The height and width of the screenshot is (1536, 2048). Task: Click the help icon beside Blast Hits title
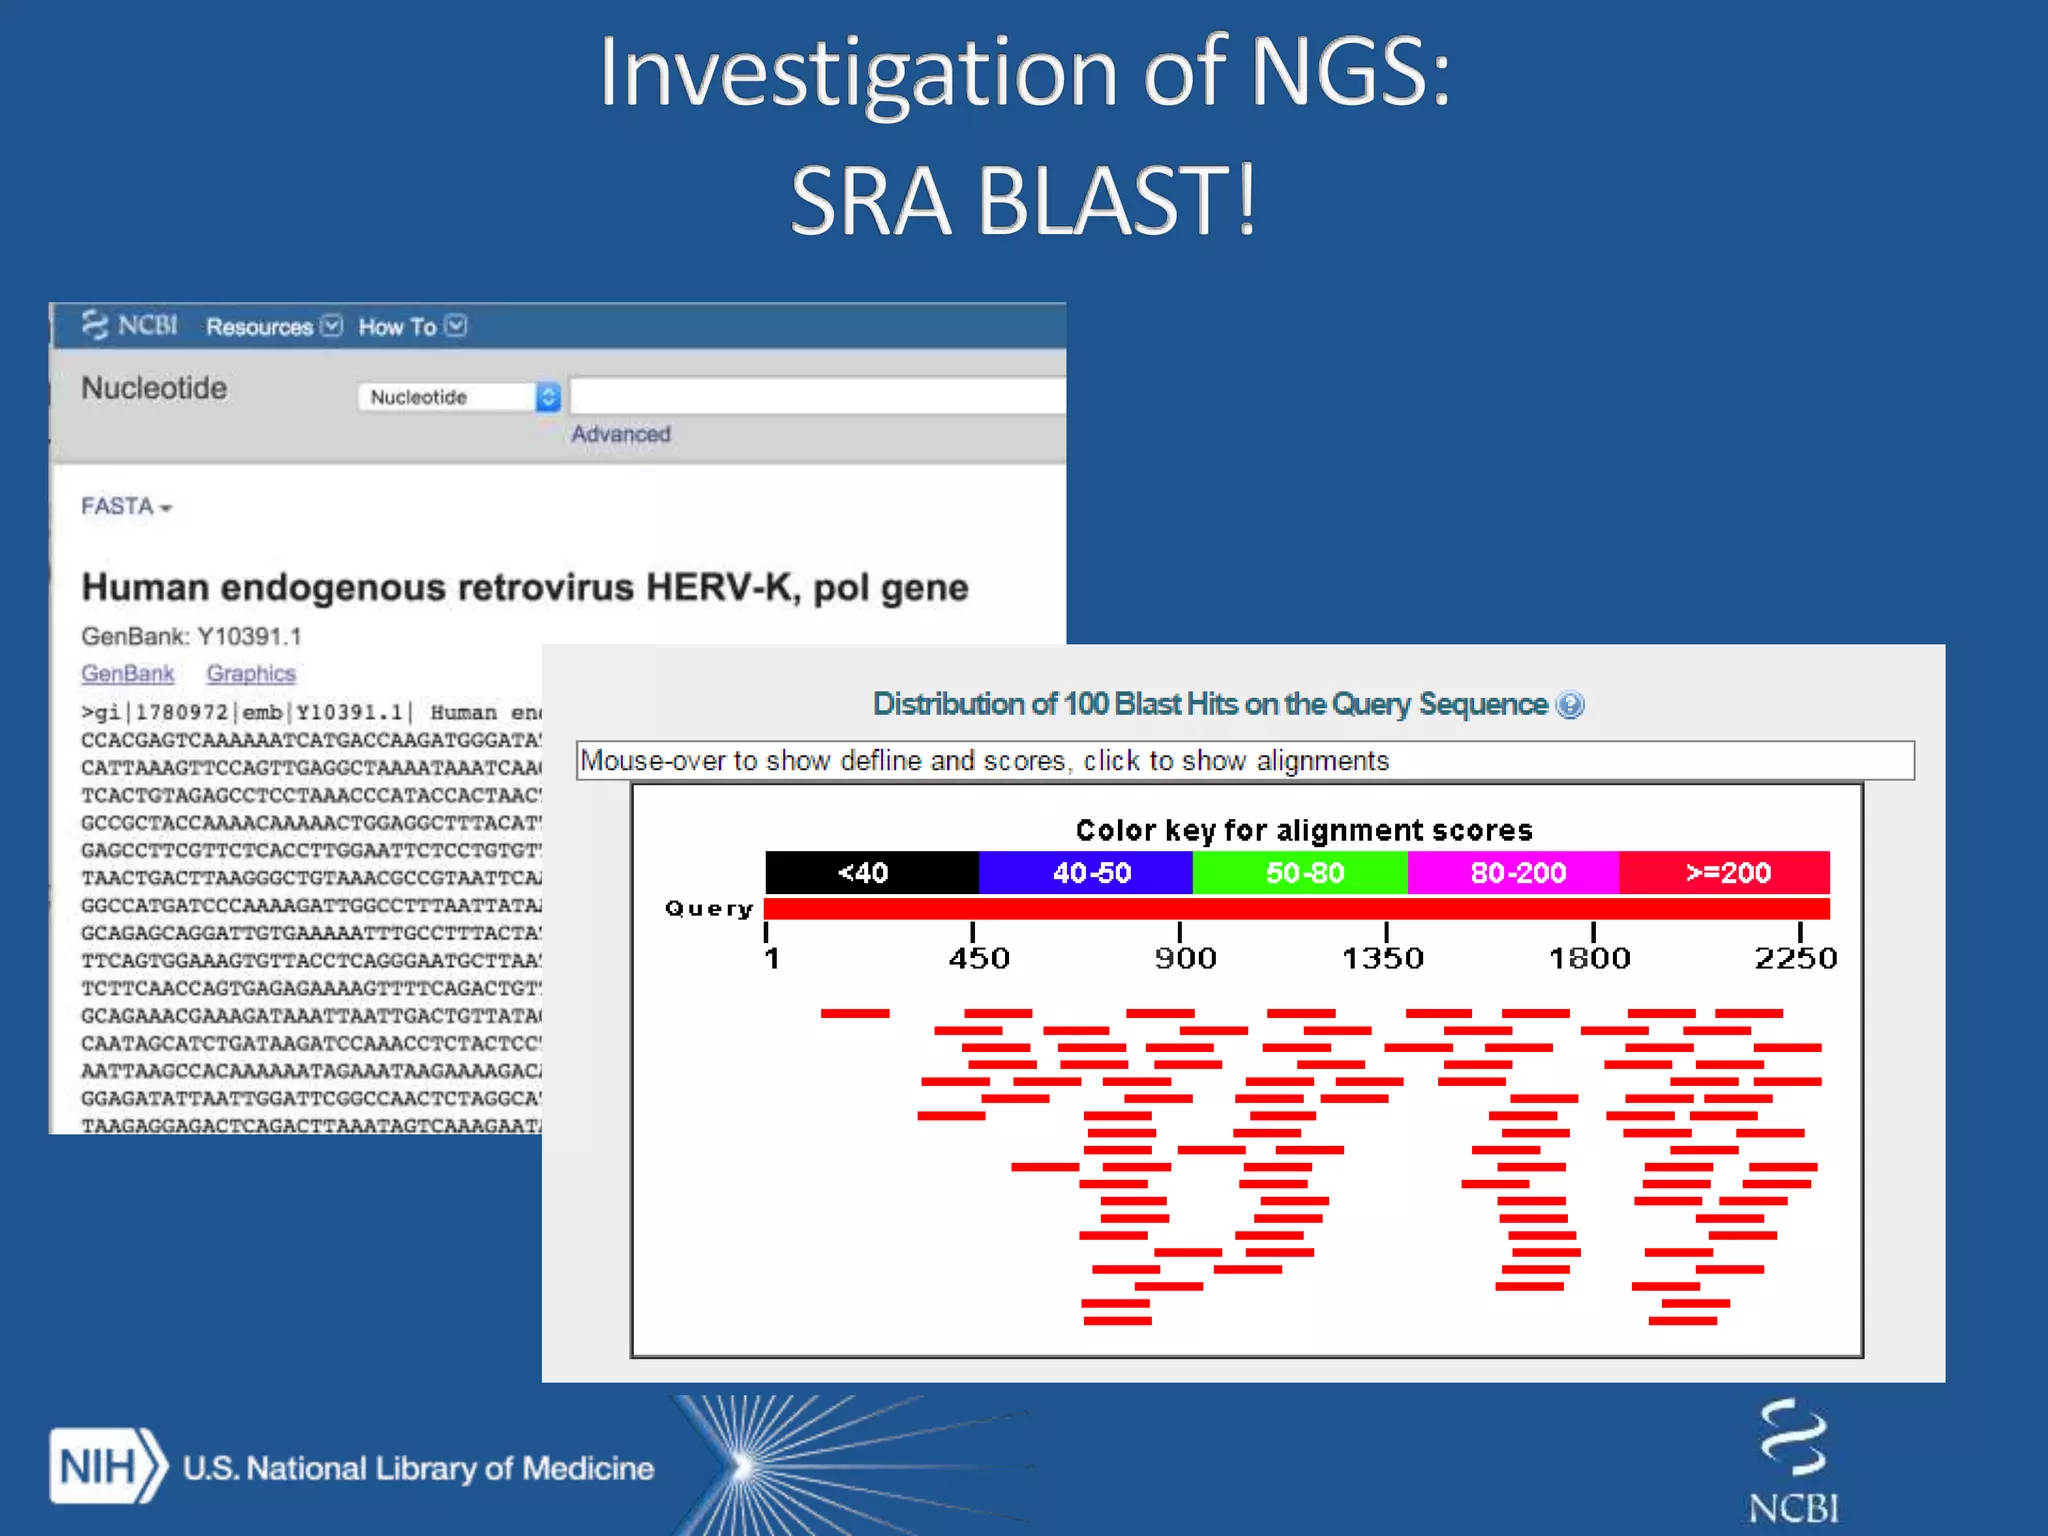pos(1571,705)
